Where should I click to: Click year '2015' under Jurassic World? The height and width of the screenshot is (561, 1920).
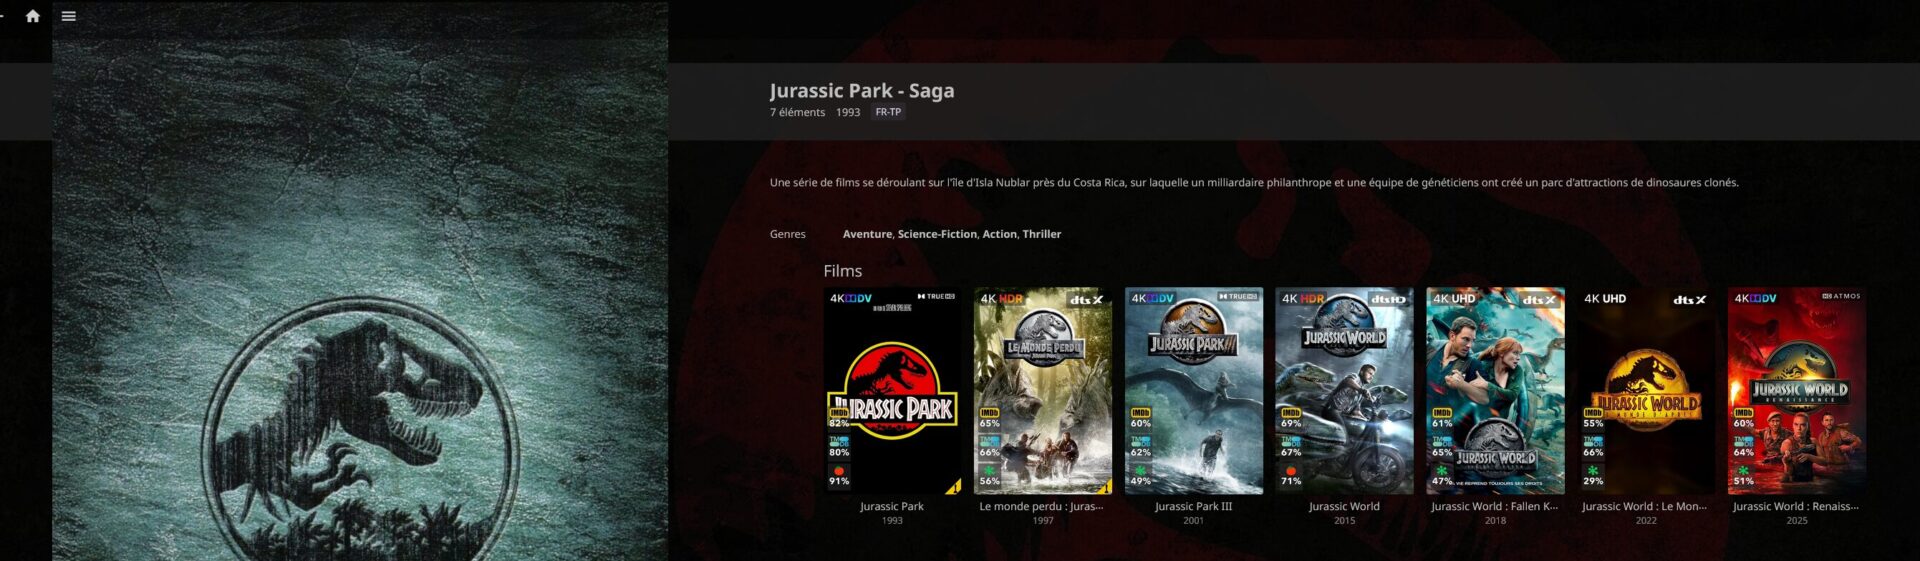[x=1344, y=520]
